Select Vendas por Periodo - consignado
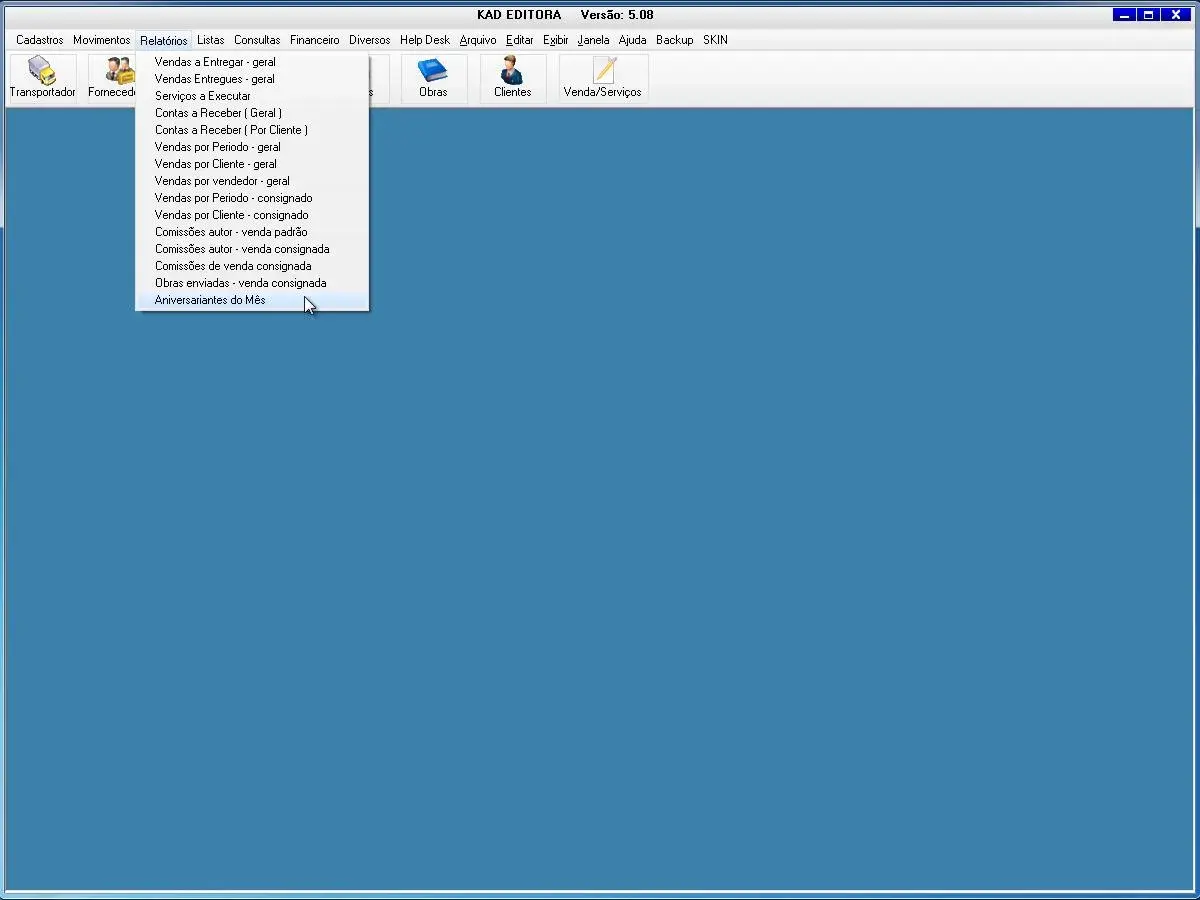Screen dimensions: 1200x900 click(x=233, y=198)
